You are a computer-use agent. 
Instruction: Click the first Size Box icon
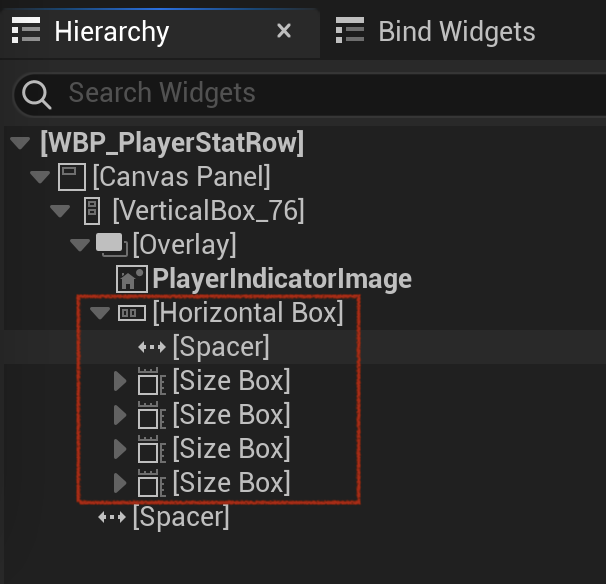152,381
